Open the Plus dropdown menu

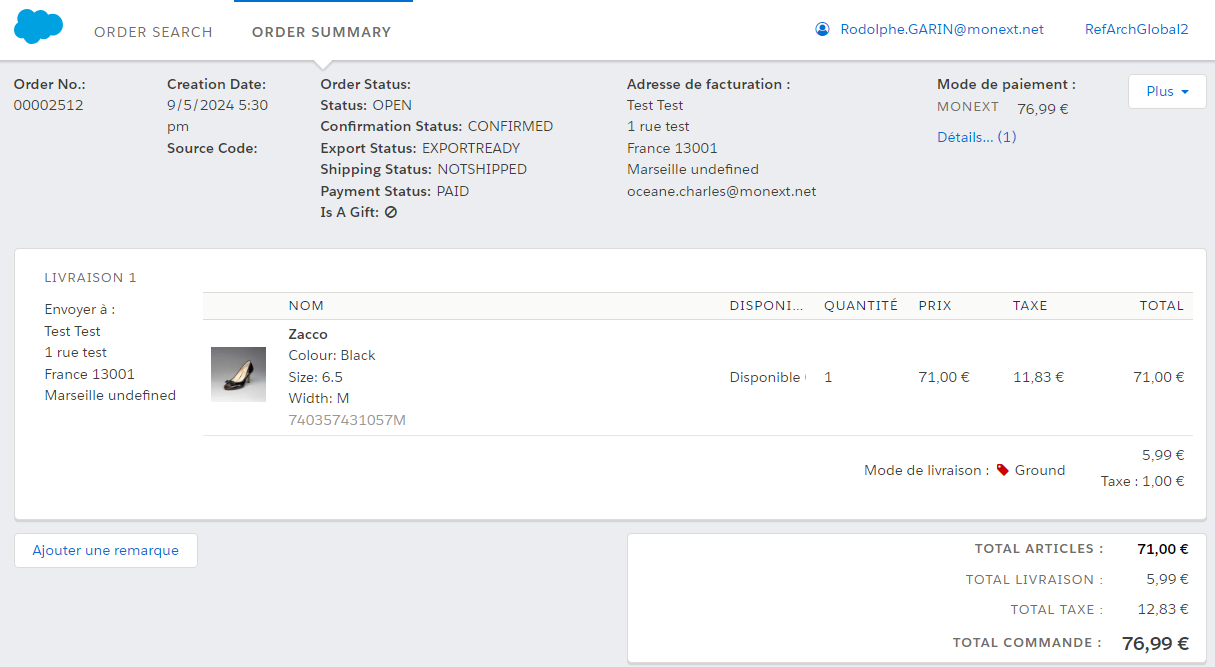click(1166, 91)
